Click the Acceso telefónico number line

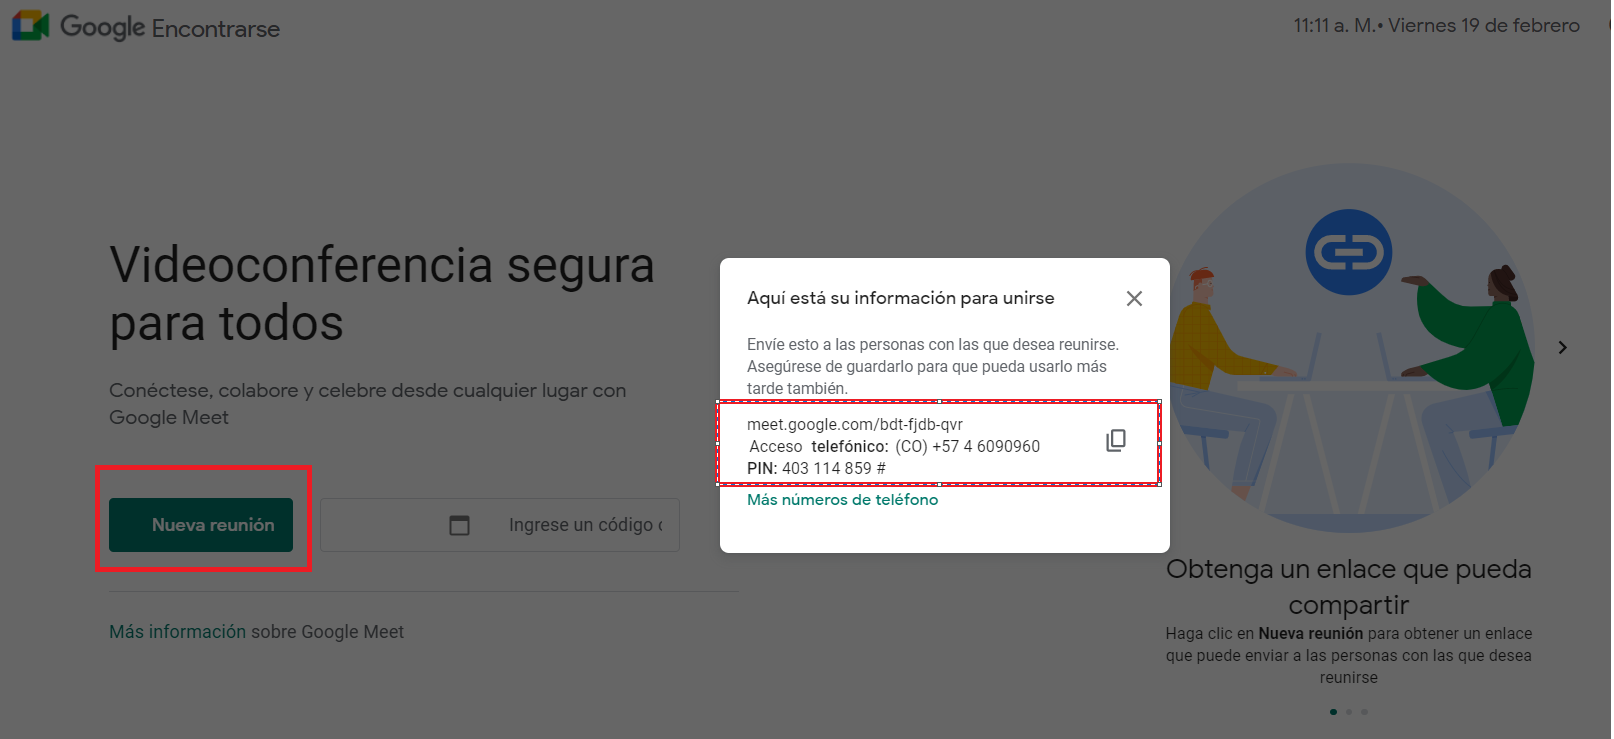(x=894, y=446)
